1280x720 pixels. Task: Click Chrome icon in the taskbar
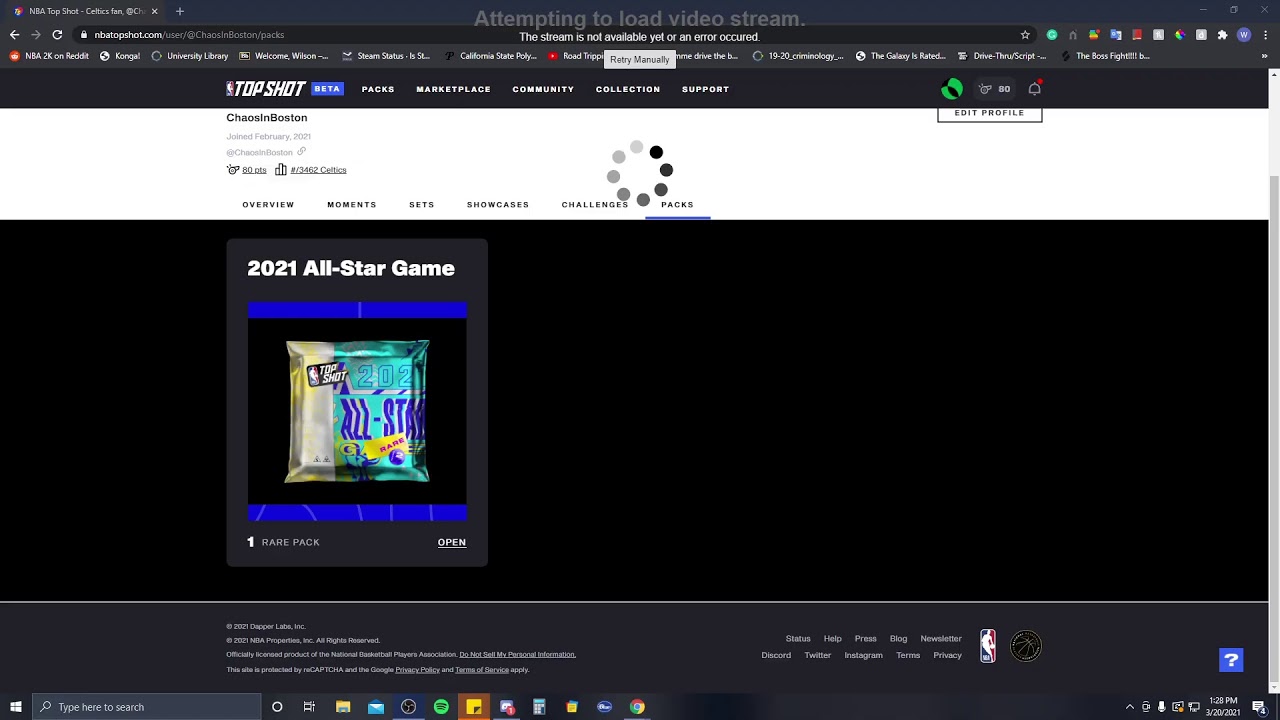(637, 707)
